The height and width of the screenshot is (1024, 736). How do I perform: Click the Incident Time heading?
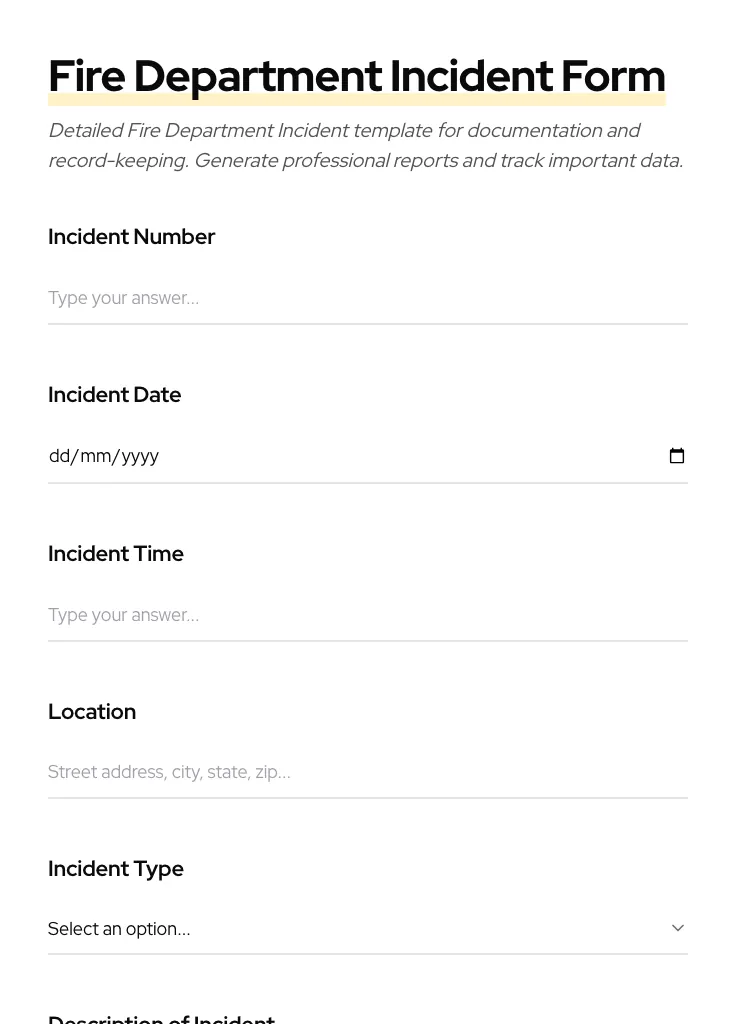point(115,553)
